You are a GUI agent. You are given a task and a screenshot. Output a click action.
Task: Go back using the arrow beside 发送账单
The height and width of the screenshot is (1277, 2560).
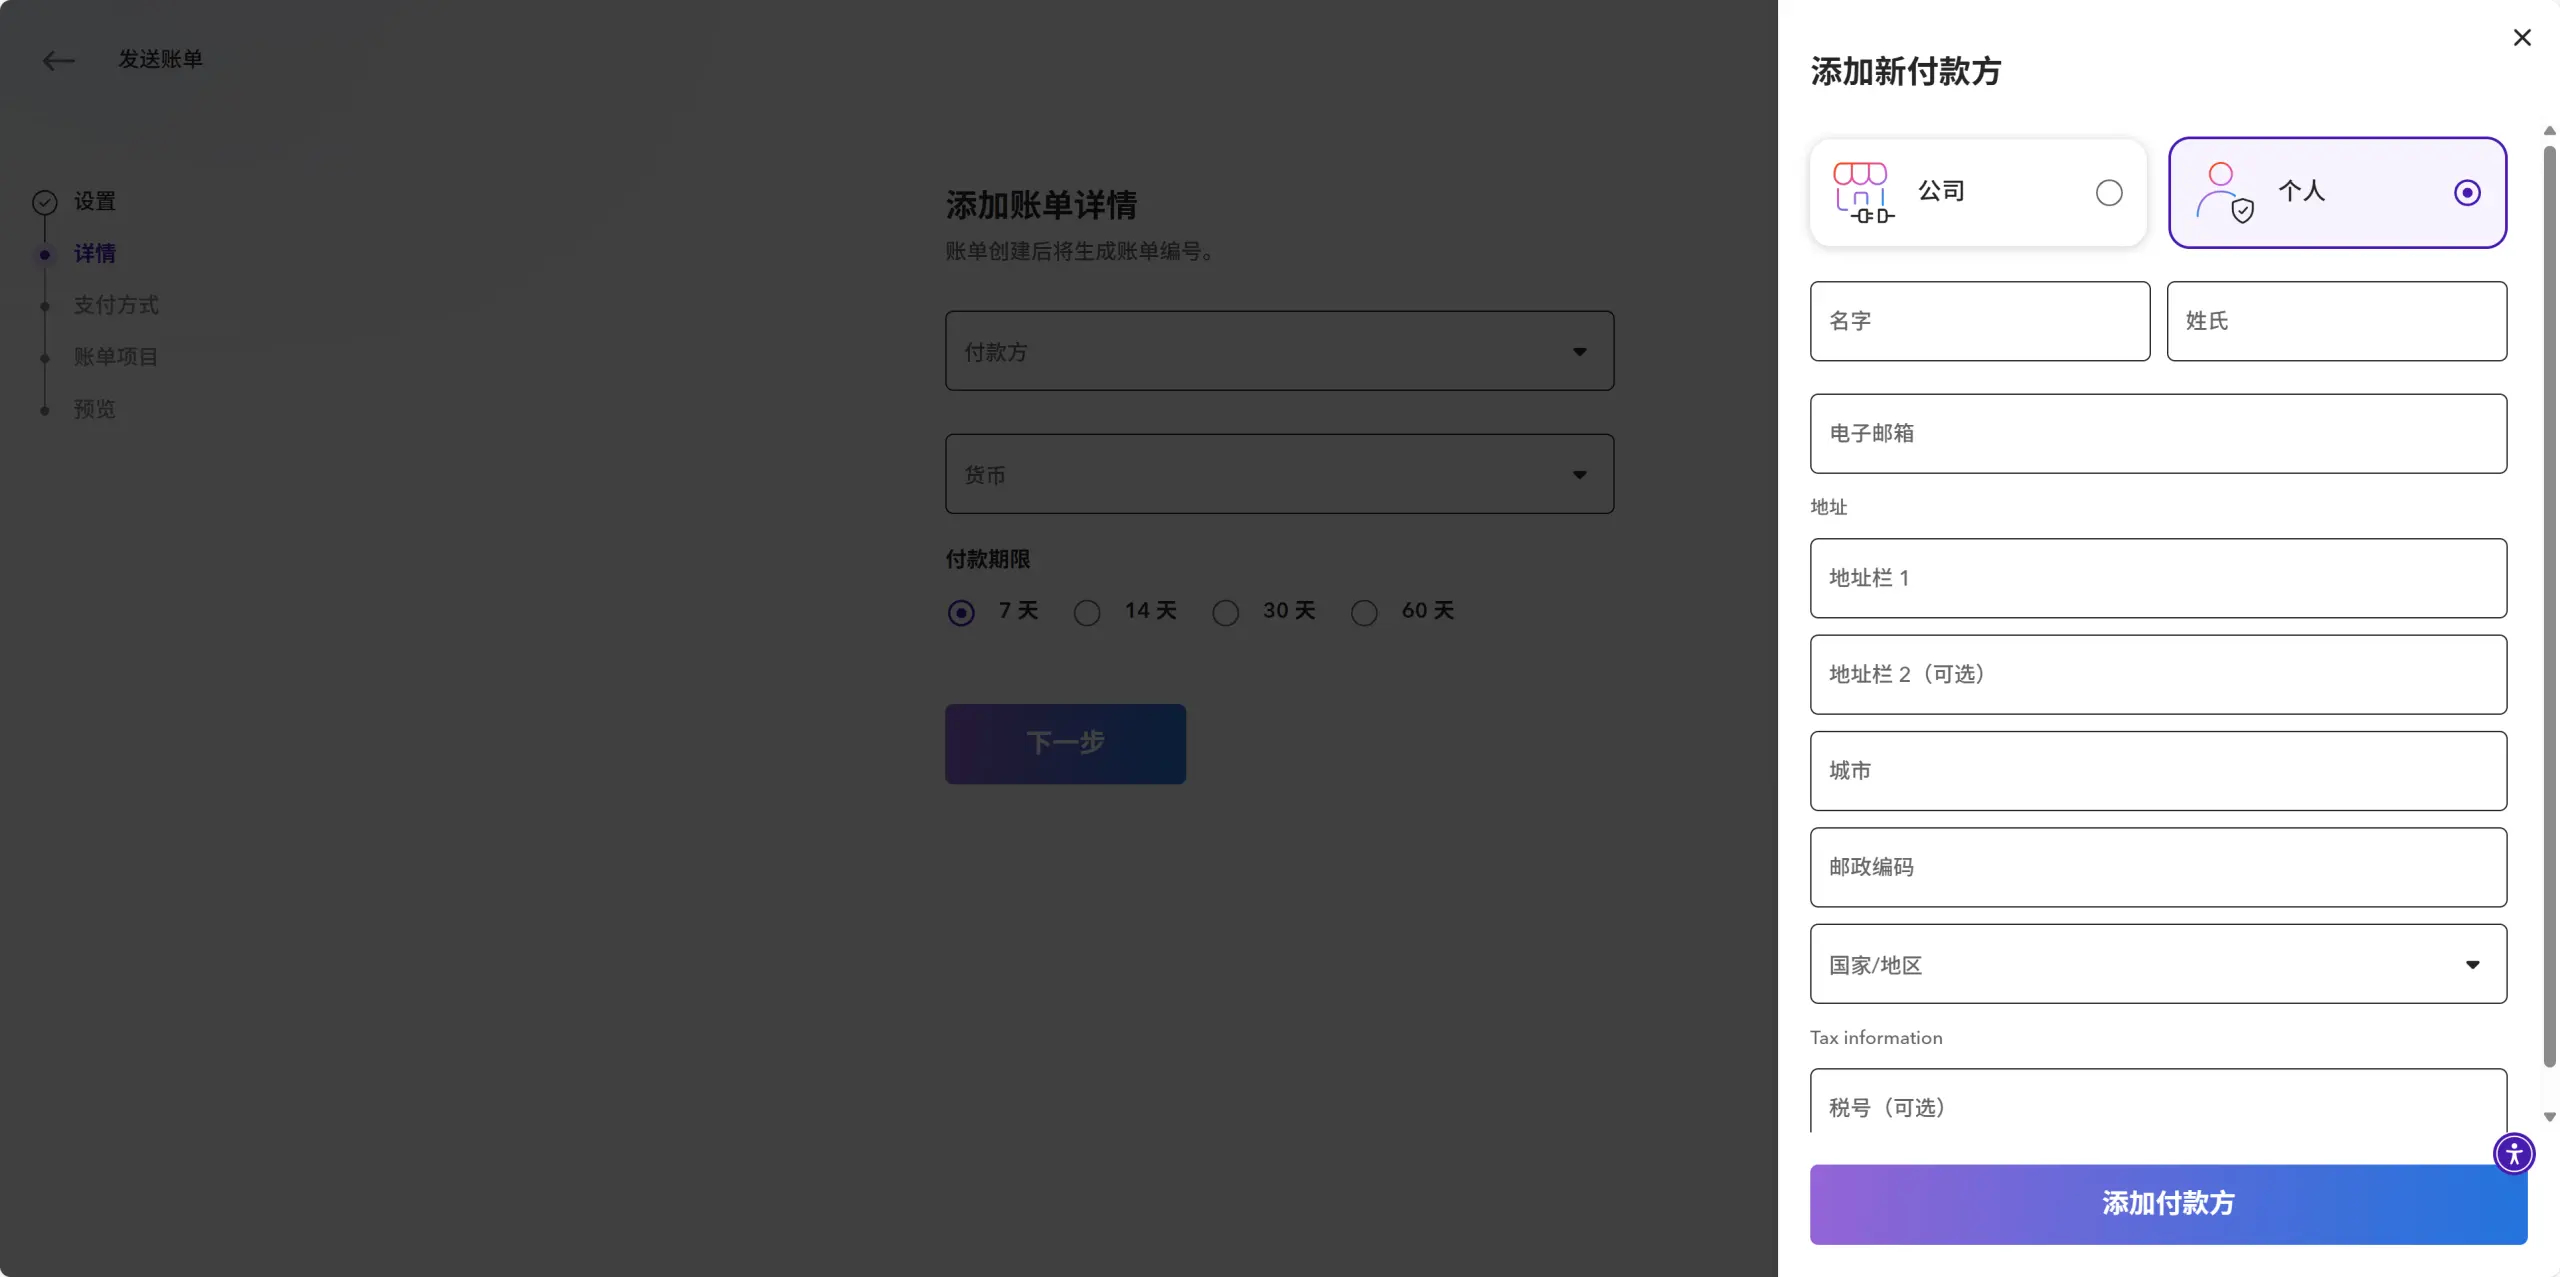[59, 61]
